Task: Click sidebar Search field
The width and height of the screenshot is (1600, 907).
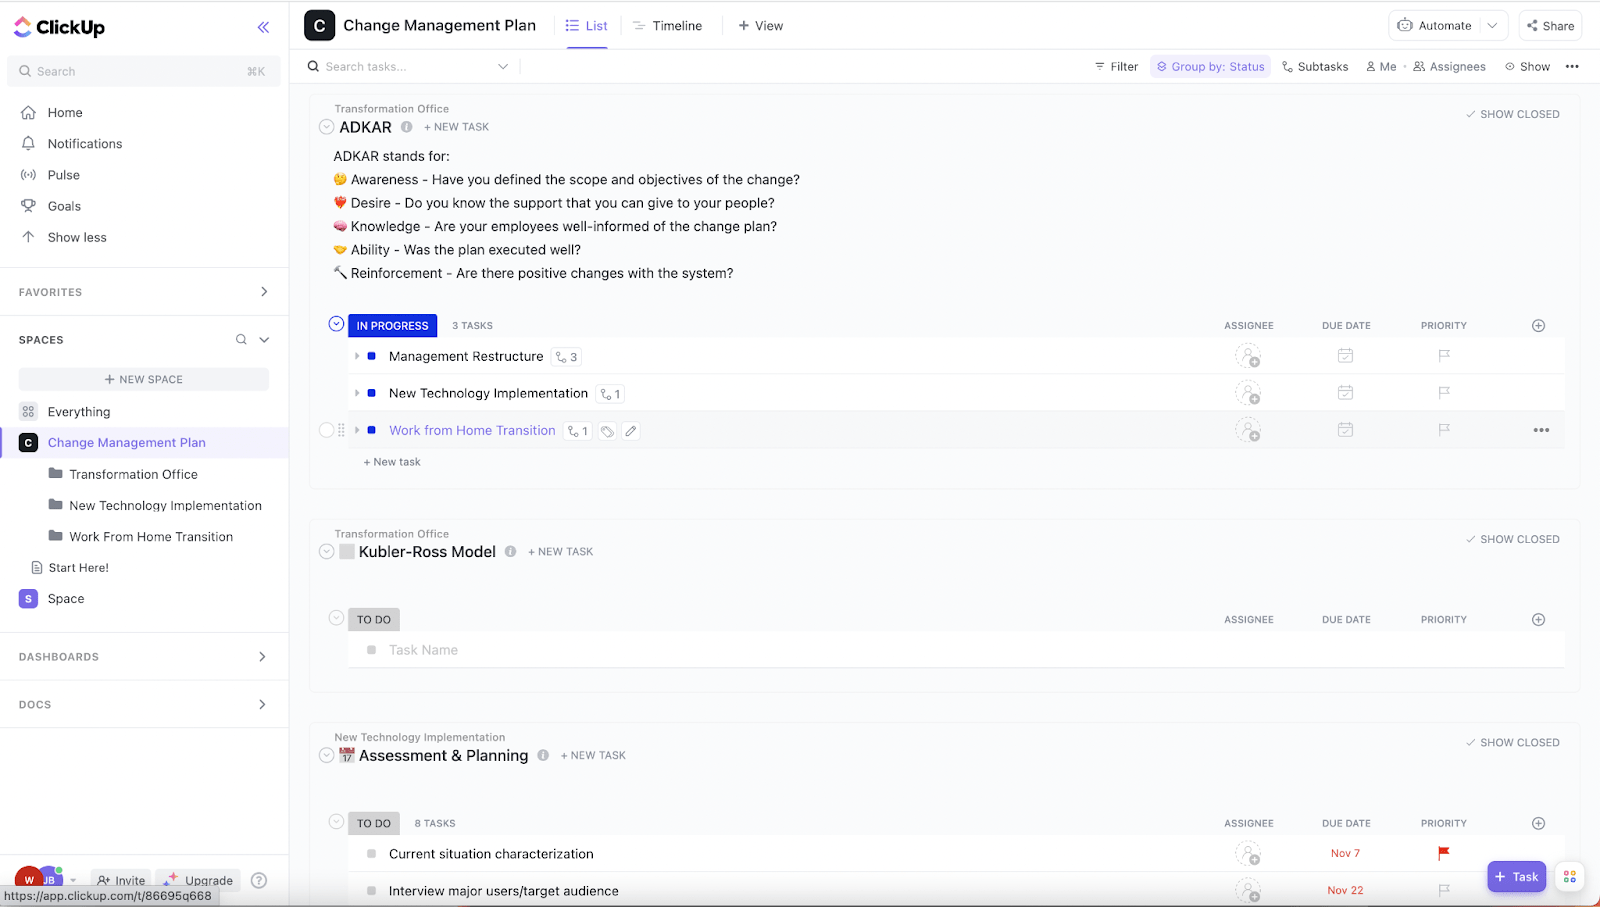Action: point(144,71)
